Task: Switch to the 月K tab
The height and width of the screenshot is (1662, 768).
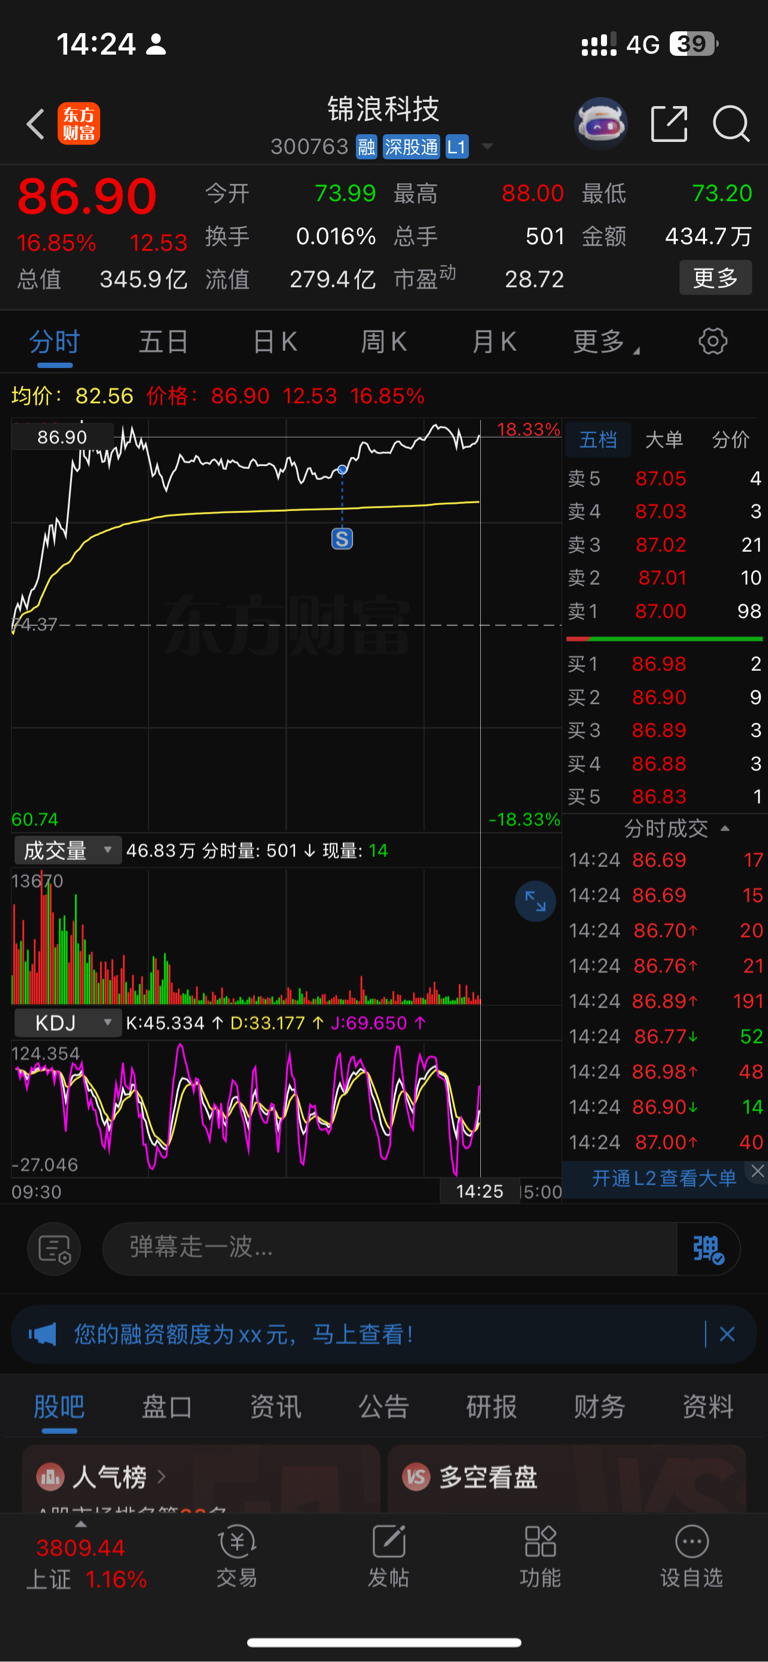Action: pos(494,342)
